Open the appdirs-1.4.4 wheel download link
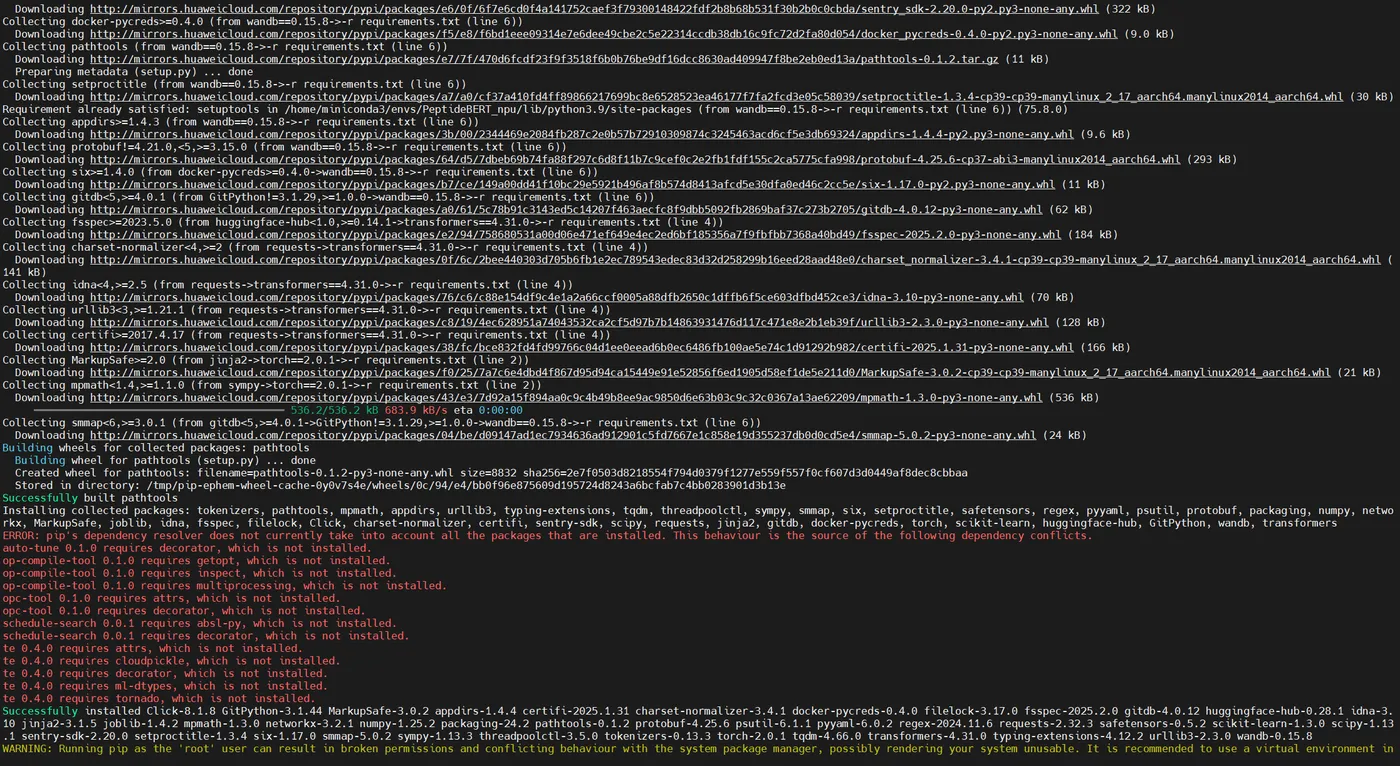The image size is (1400, 766). (x=582, y=134)
